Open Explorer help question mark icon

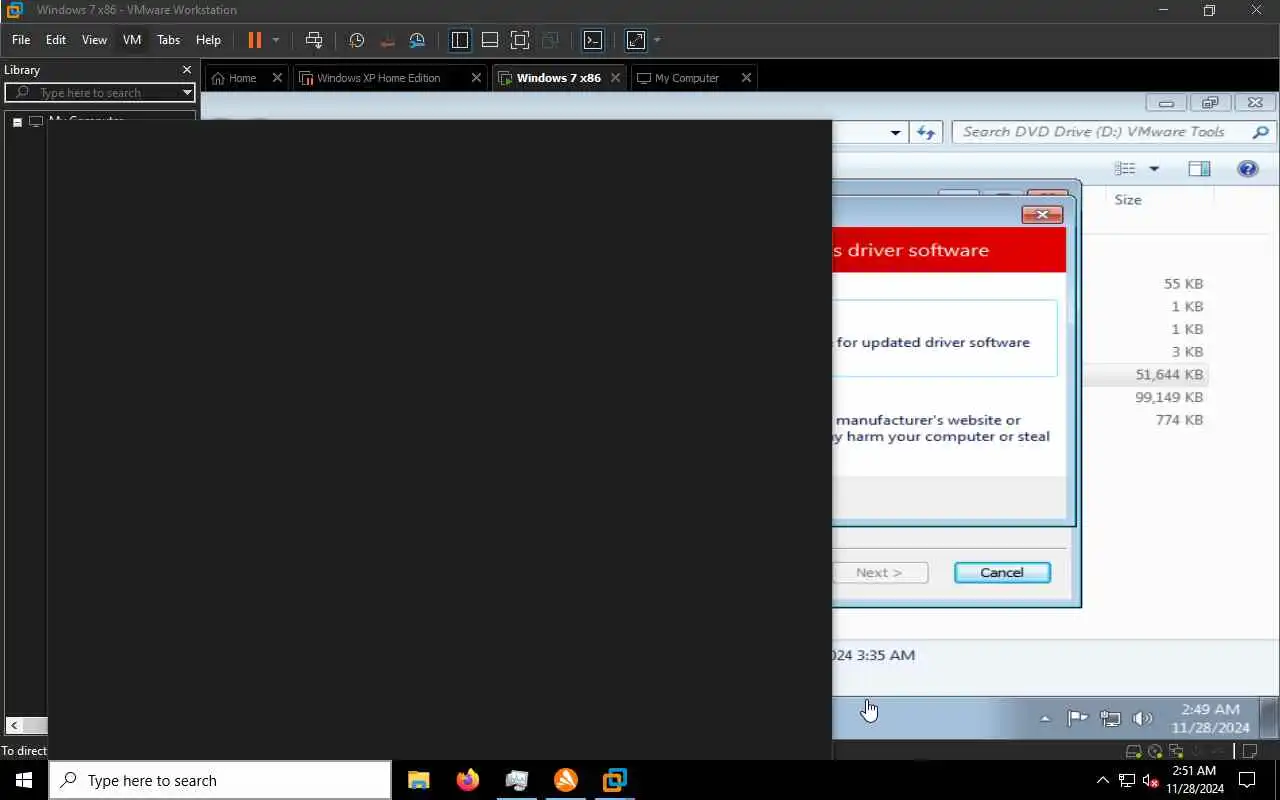click(1247, 169)
